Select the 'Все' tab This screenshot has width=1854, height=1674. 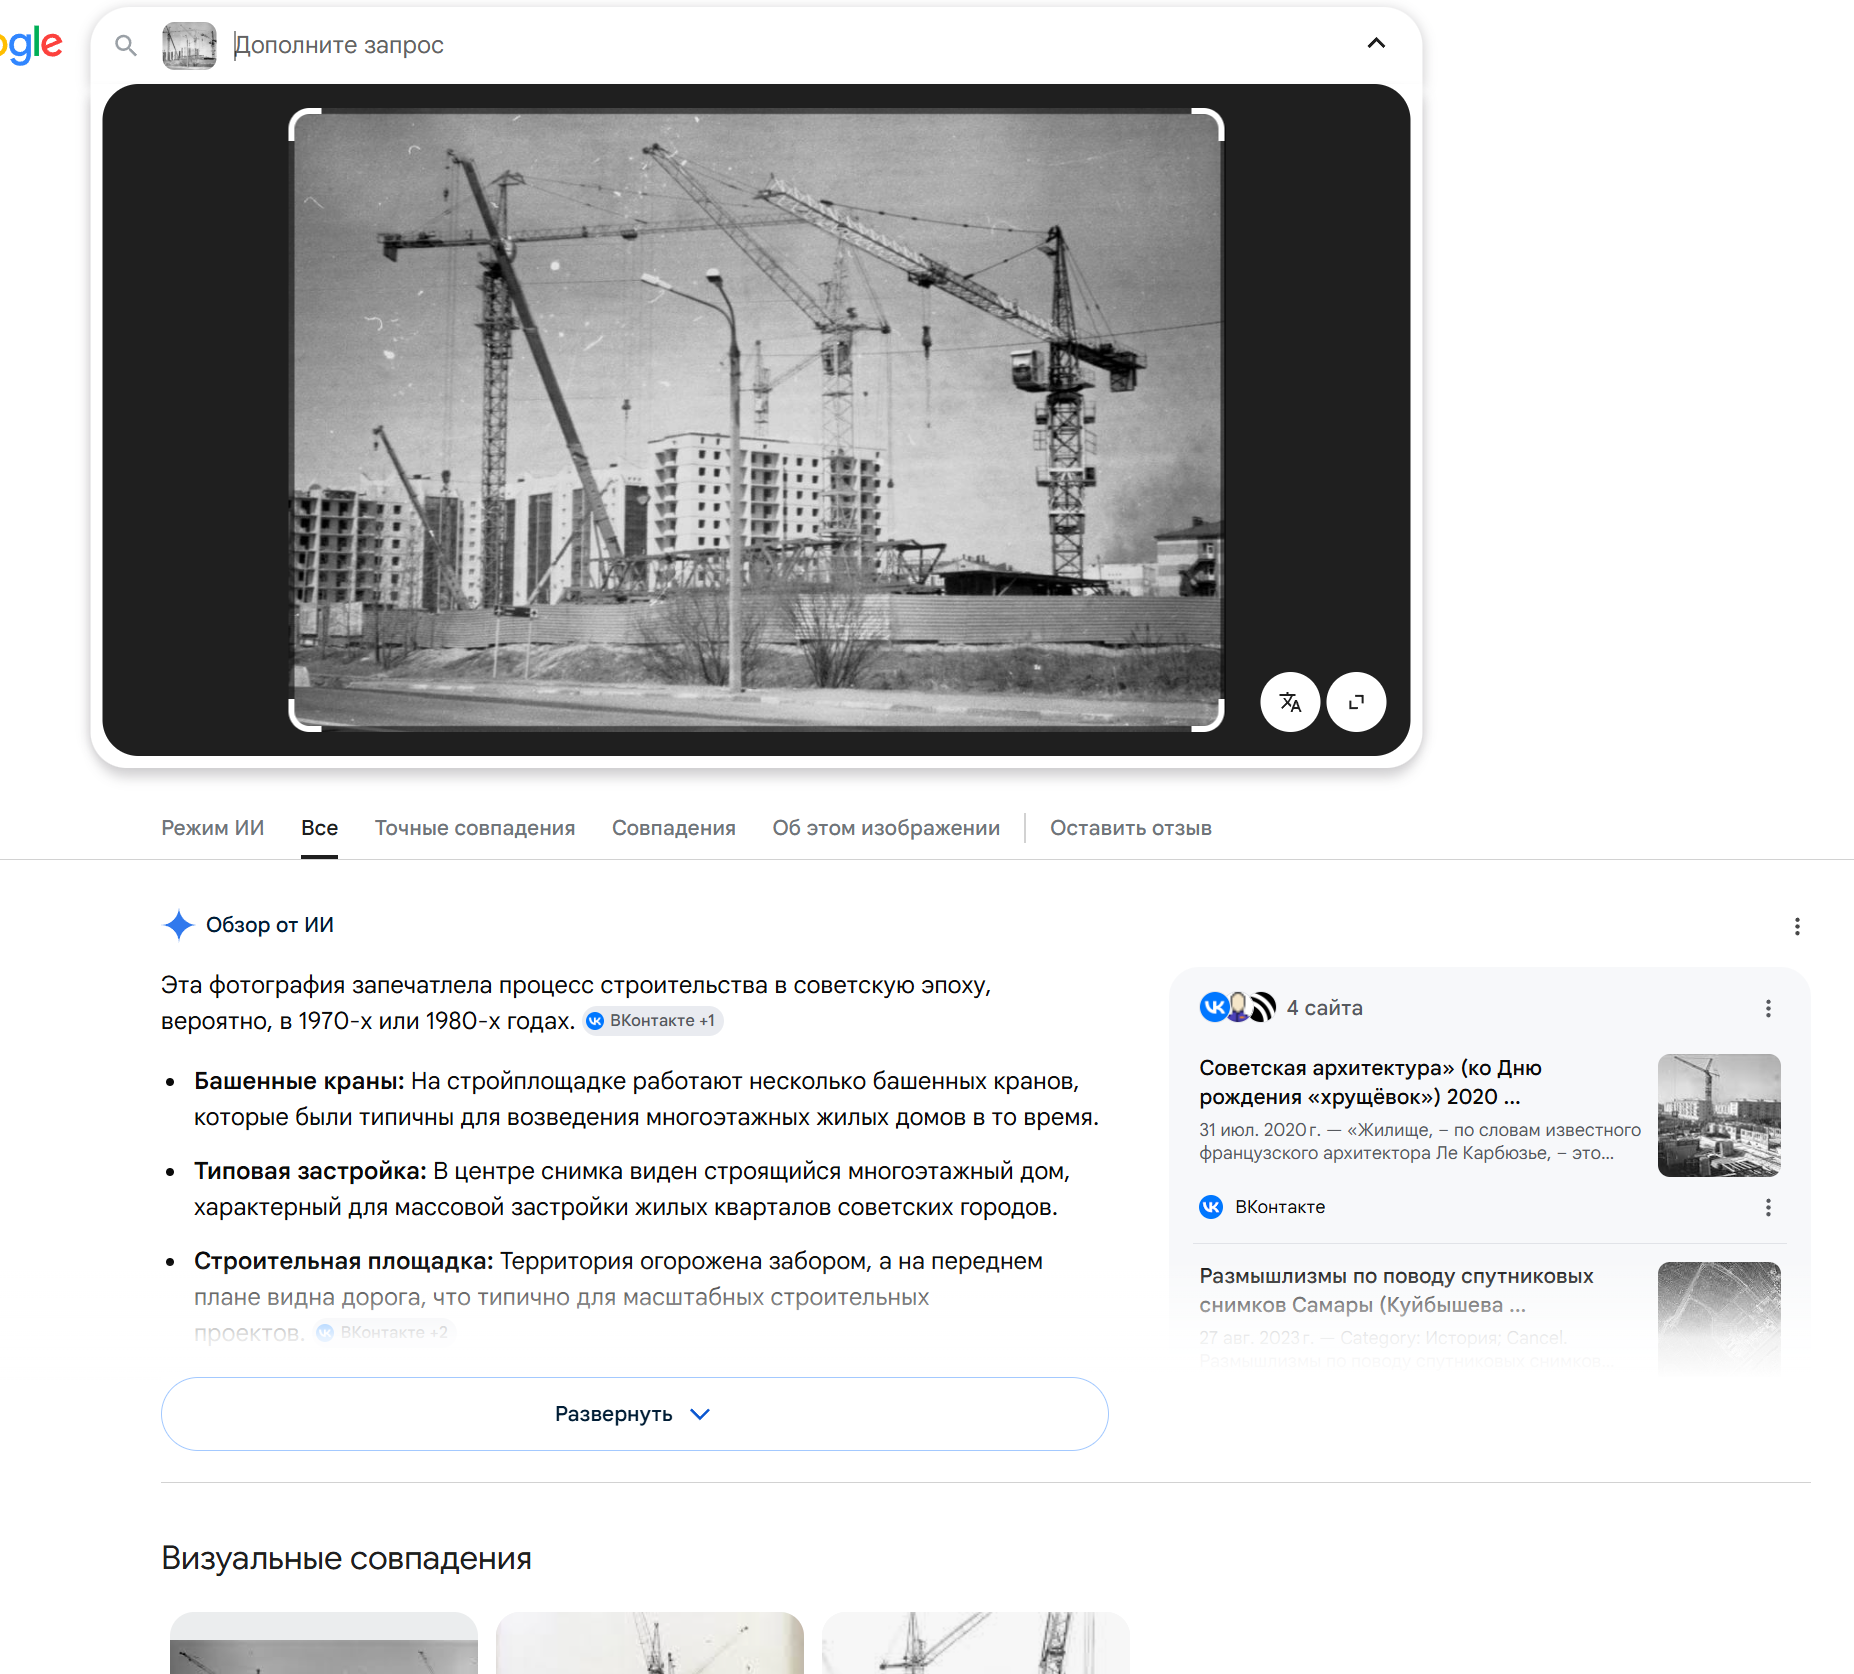[320, 828]
